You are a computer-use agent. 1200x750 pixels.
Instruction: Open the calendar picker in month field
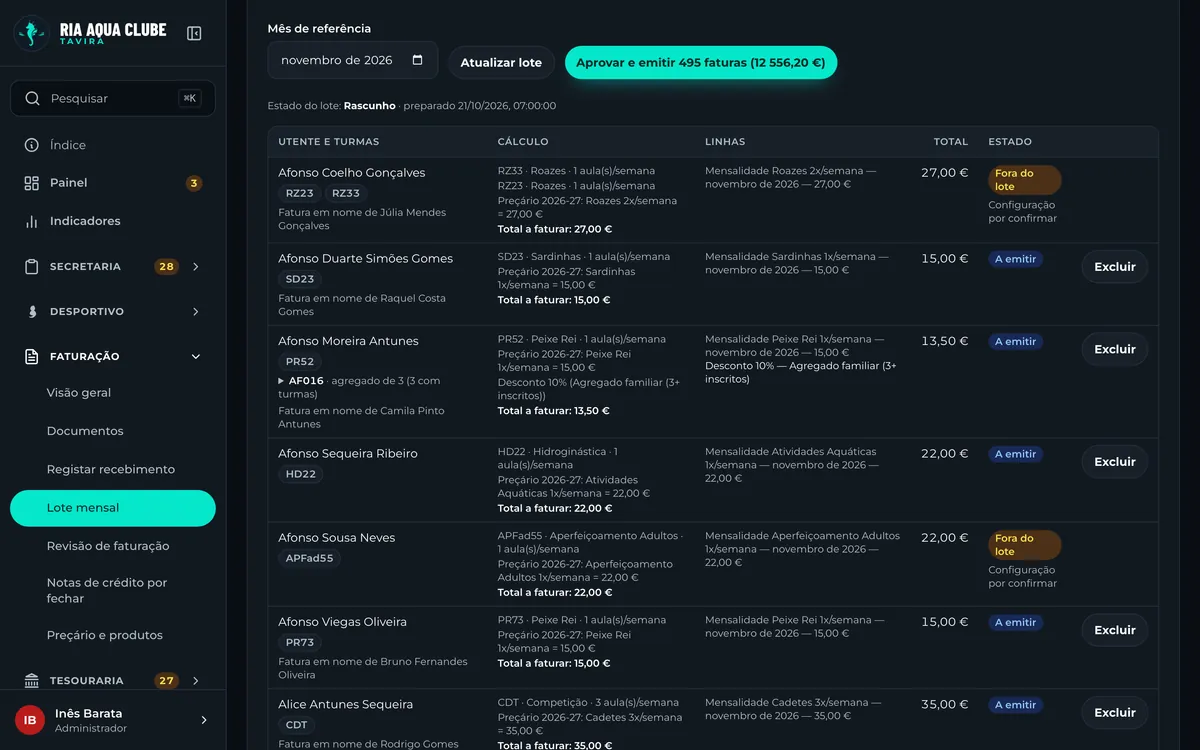click(x=417, y=60)
